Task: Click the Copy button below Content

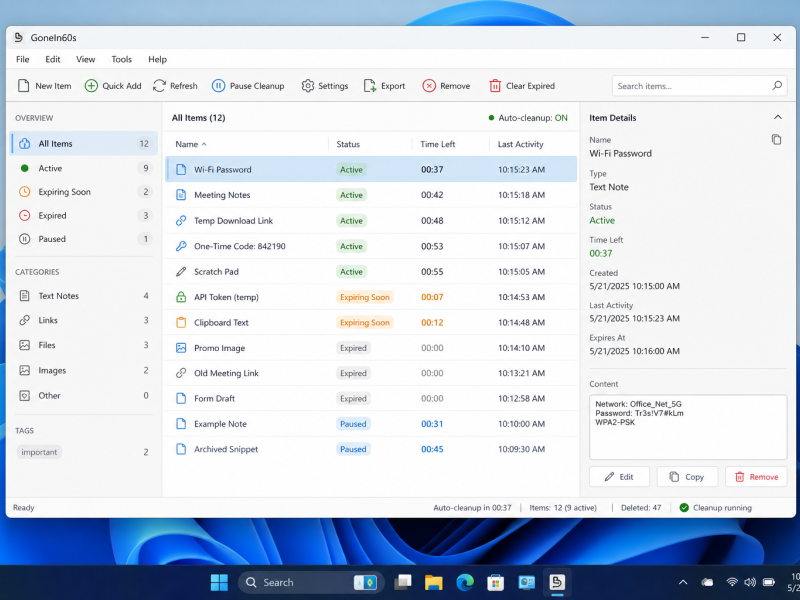Action: click(687, 477)
